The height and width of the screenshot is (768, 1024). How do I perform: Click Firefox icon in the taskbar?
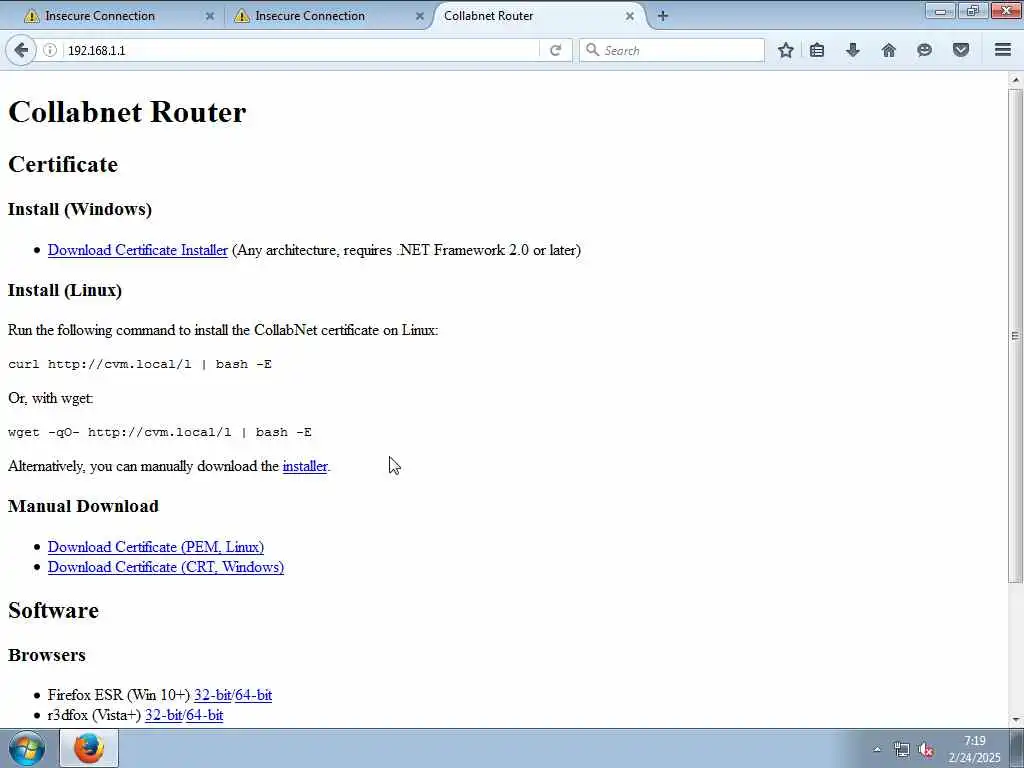[x=89, y=748]
